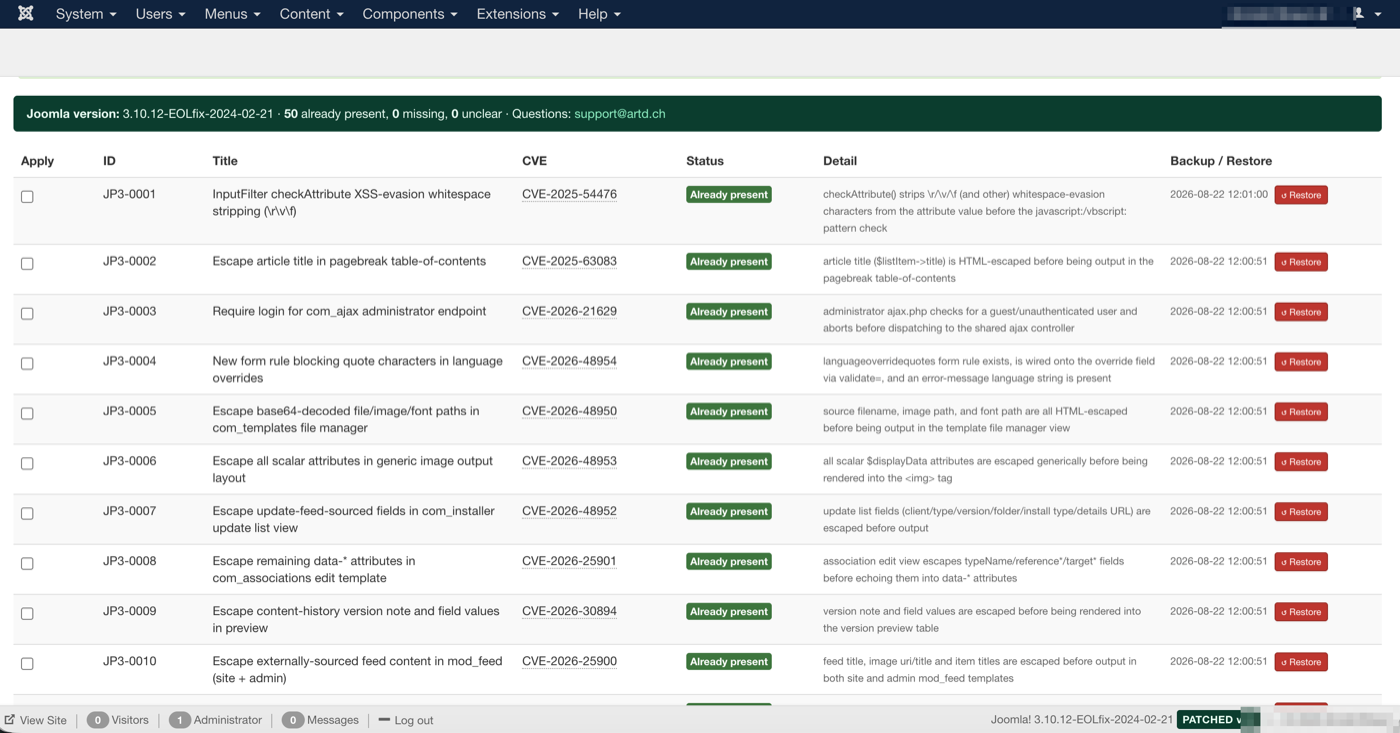Open the CVE-2026-25901 link
Image resolution: width=1400 pixels, height=733 pixels.
coord(569,561)
